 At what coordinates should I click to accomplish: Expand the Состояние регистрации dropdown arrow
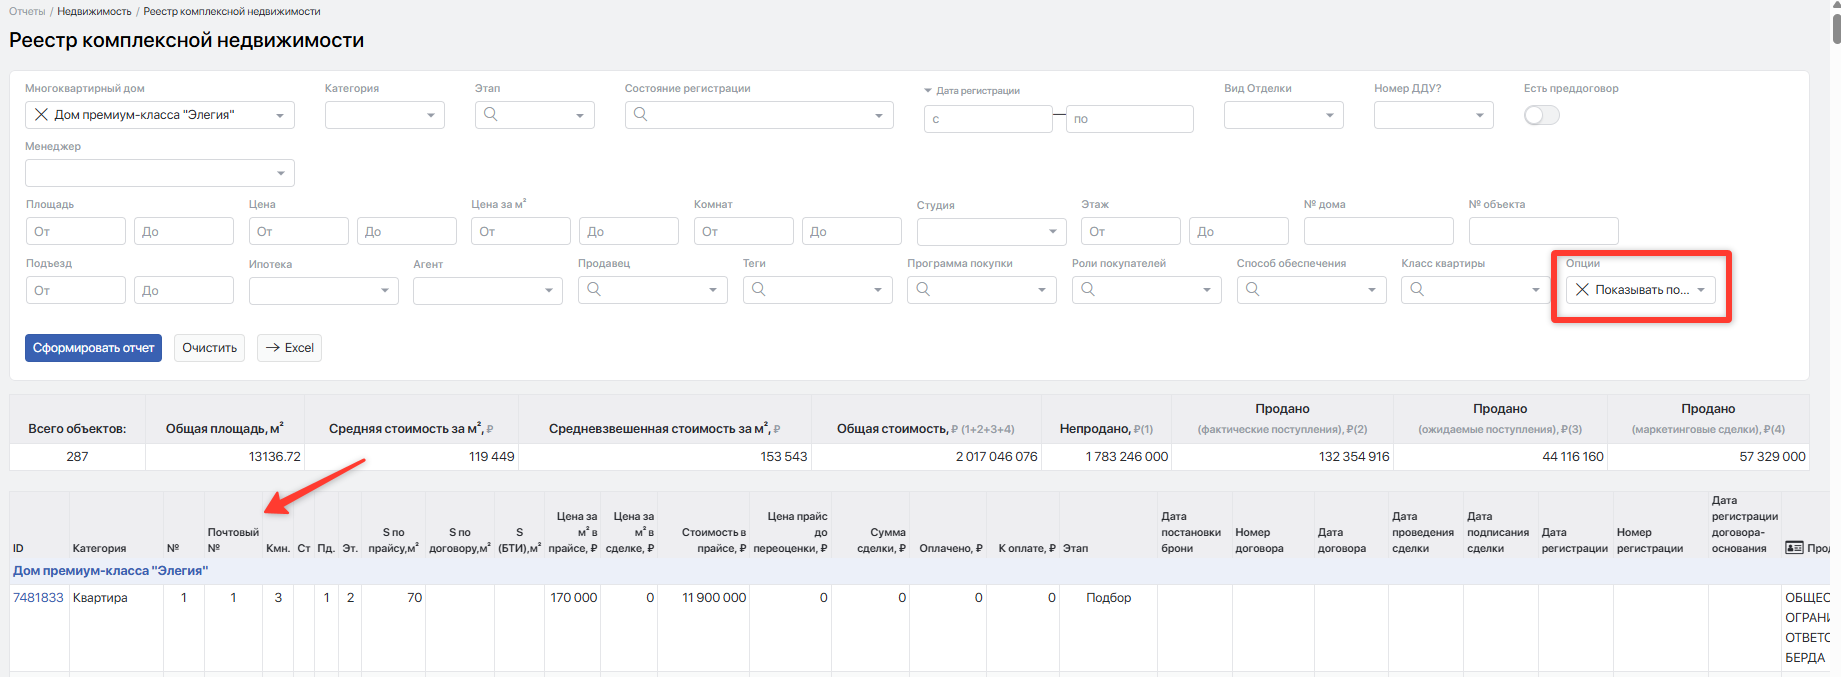[879, 116]
